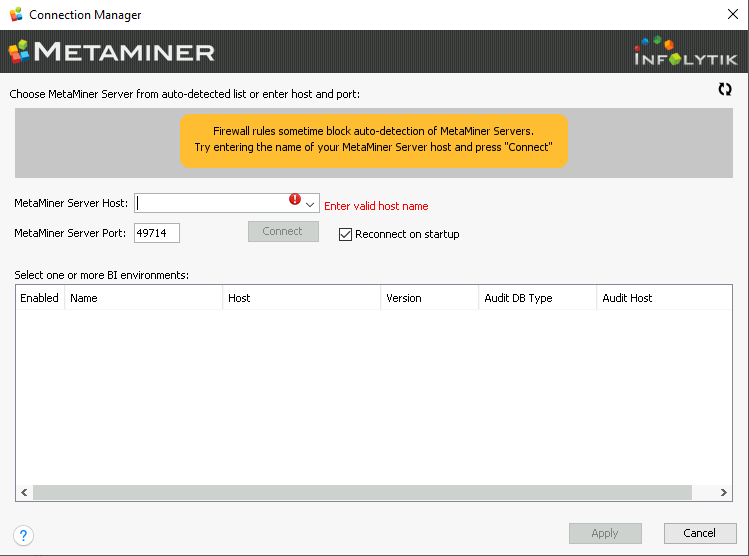Sort by the Audit DB Type column header

click(x=538, y=298)
